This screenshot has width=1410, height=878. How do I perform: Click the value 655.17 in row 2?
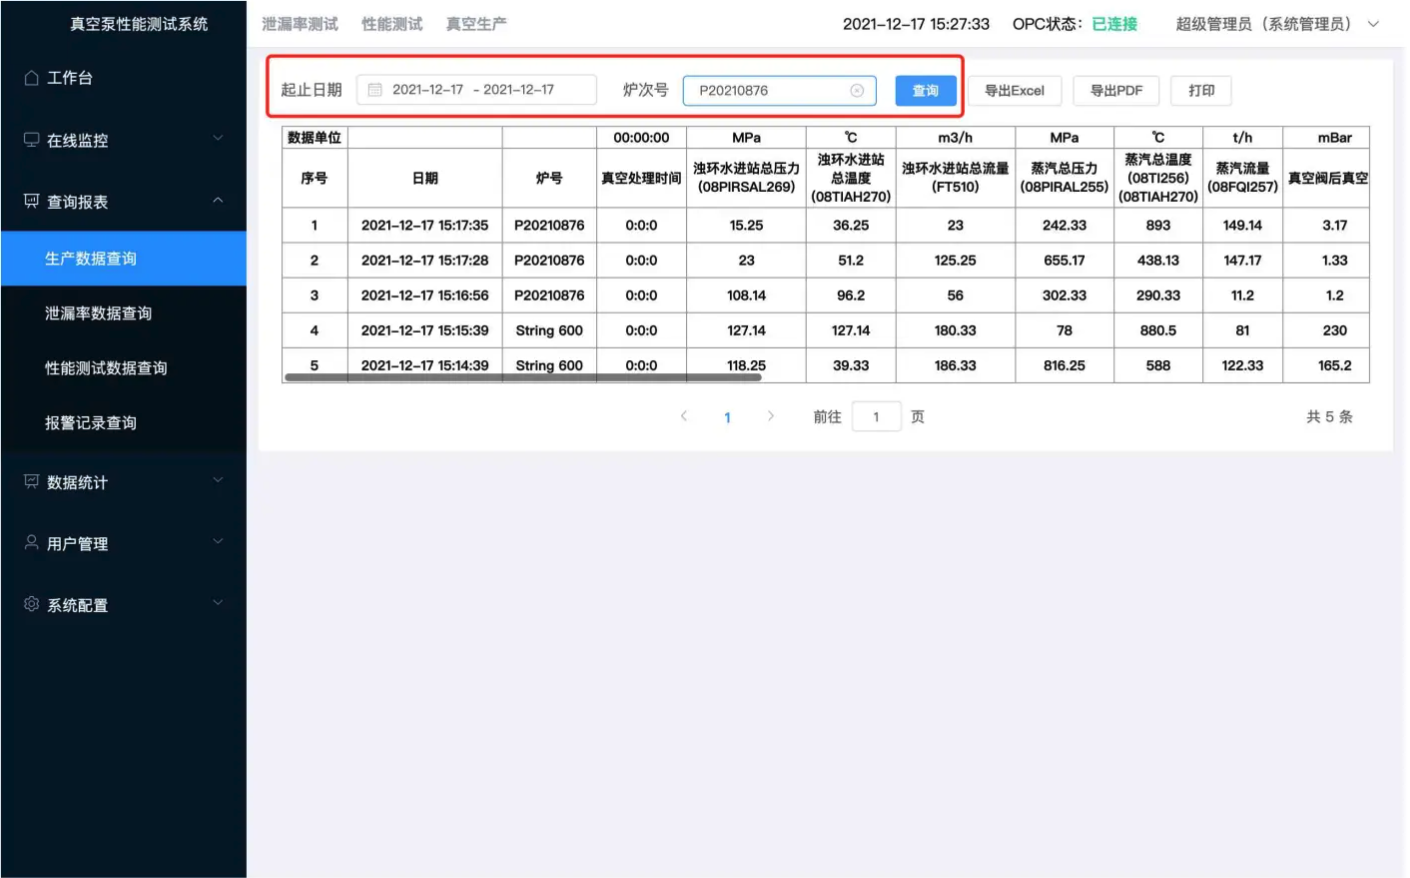pos(1064,260)
